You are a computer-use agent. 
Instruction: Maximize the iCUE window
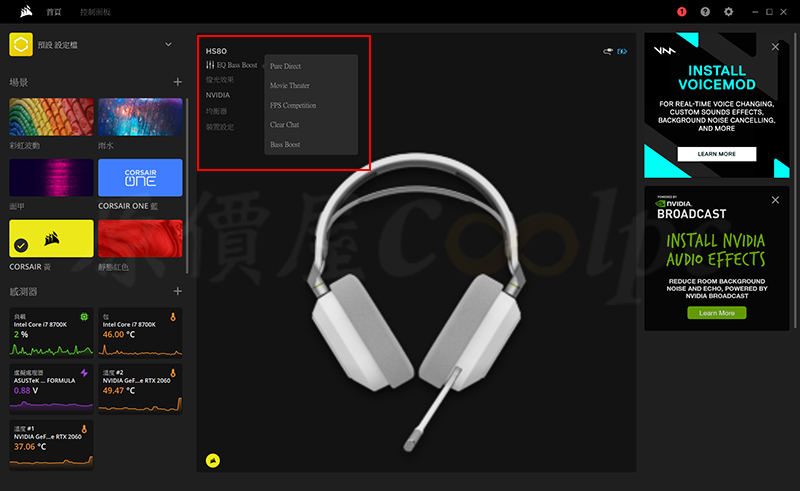click(769, 12)
